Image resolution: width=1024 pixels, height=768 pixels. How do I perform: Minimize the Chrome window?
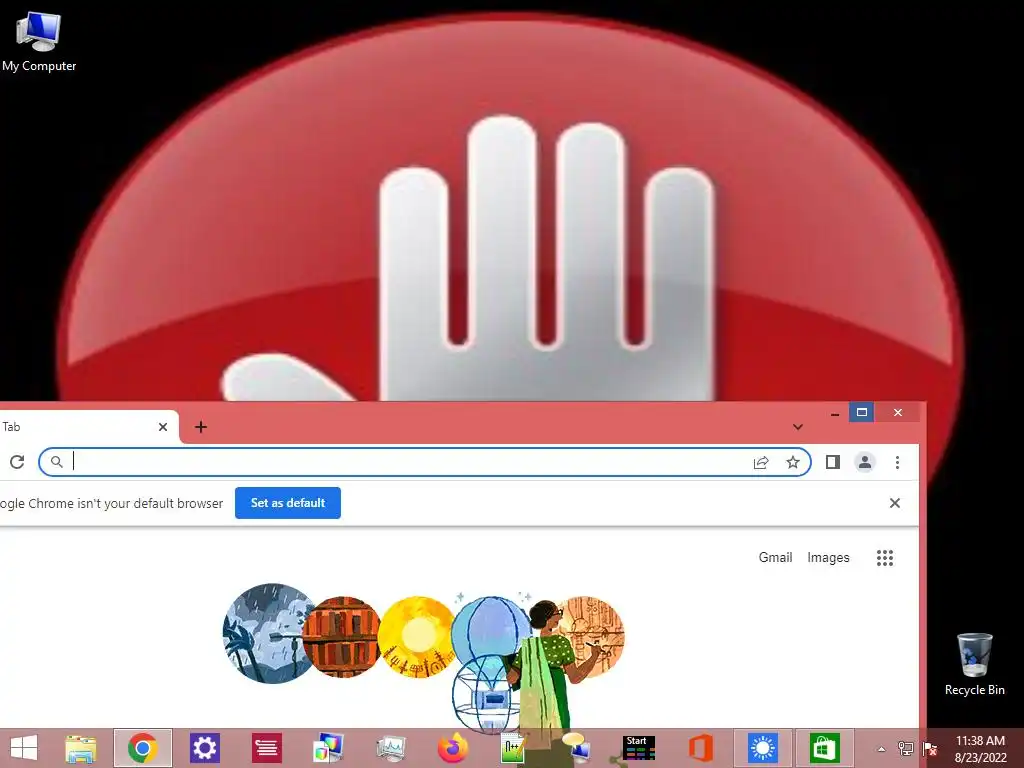click(x=835, y=413)
